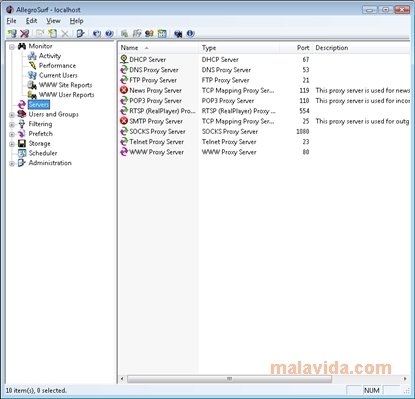The height and width of the screenshot is (399, 415).
Task: Click the POP3 Proxy Server row icon
Action: [x=124, y=100]
